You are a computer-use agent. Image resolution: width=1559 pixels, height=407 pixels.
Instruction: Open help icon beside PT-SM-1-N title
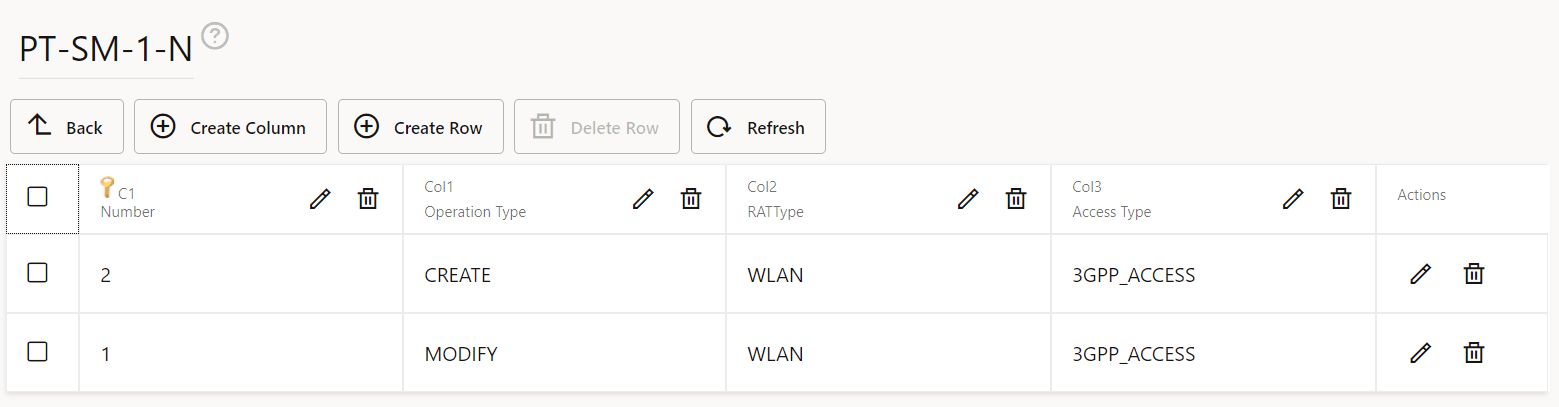(x=215, y=37)
